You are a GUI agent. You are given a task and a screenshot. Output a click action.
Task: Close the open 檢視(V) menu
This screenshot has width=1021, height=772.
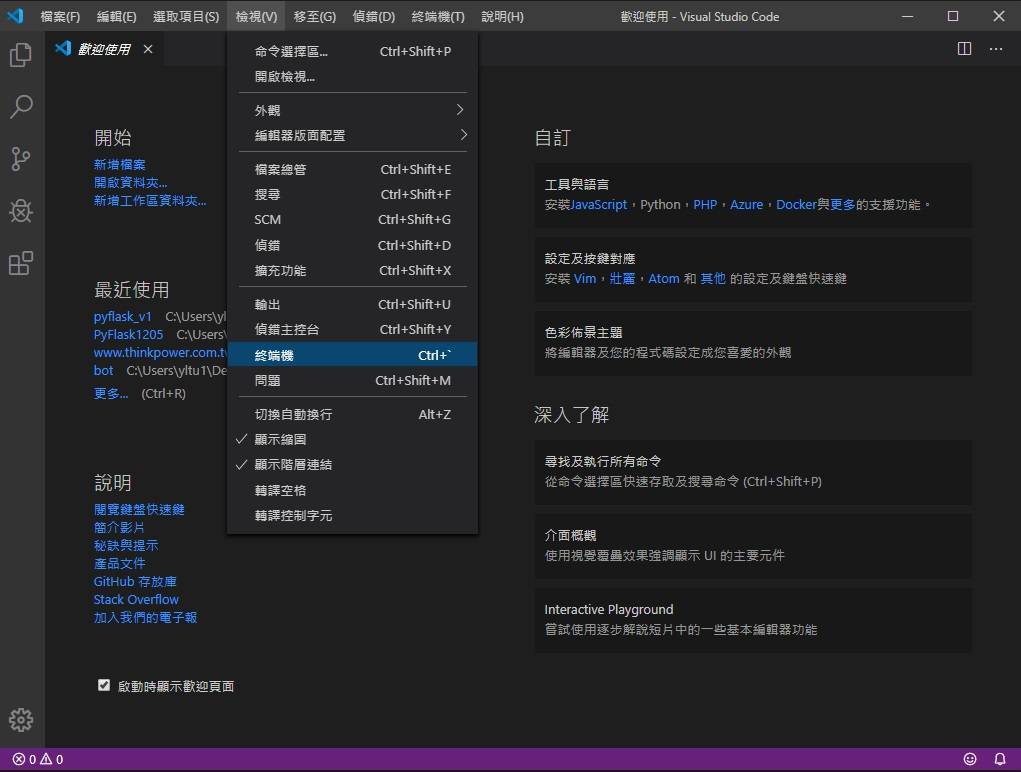pos(257,16)
